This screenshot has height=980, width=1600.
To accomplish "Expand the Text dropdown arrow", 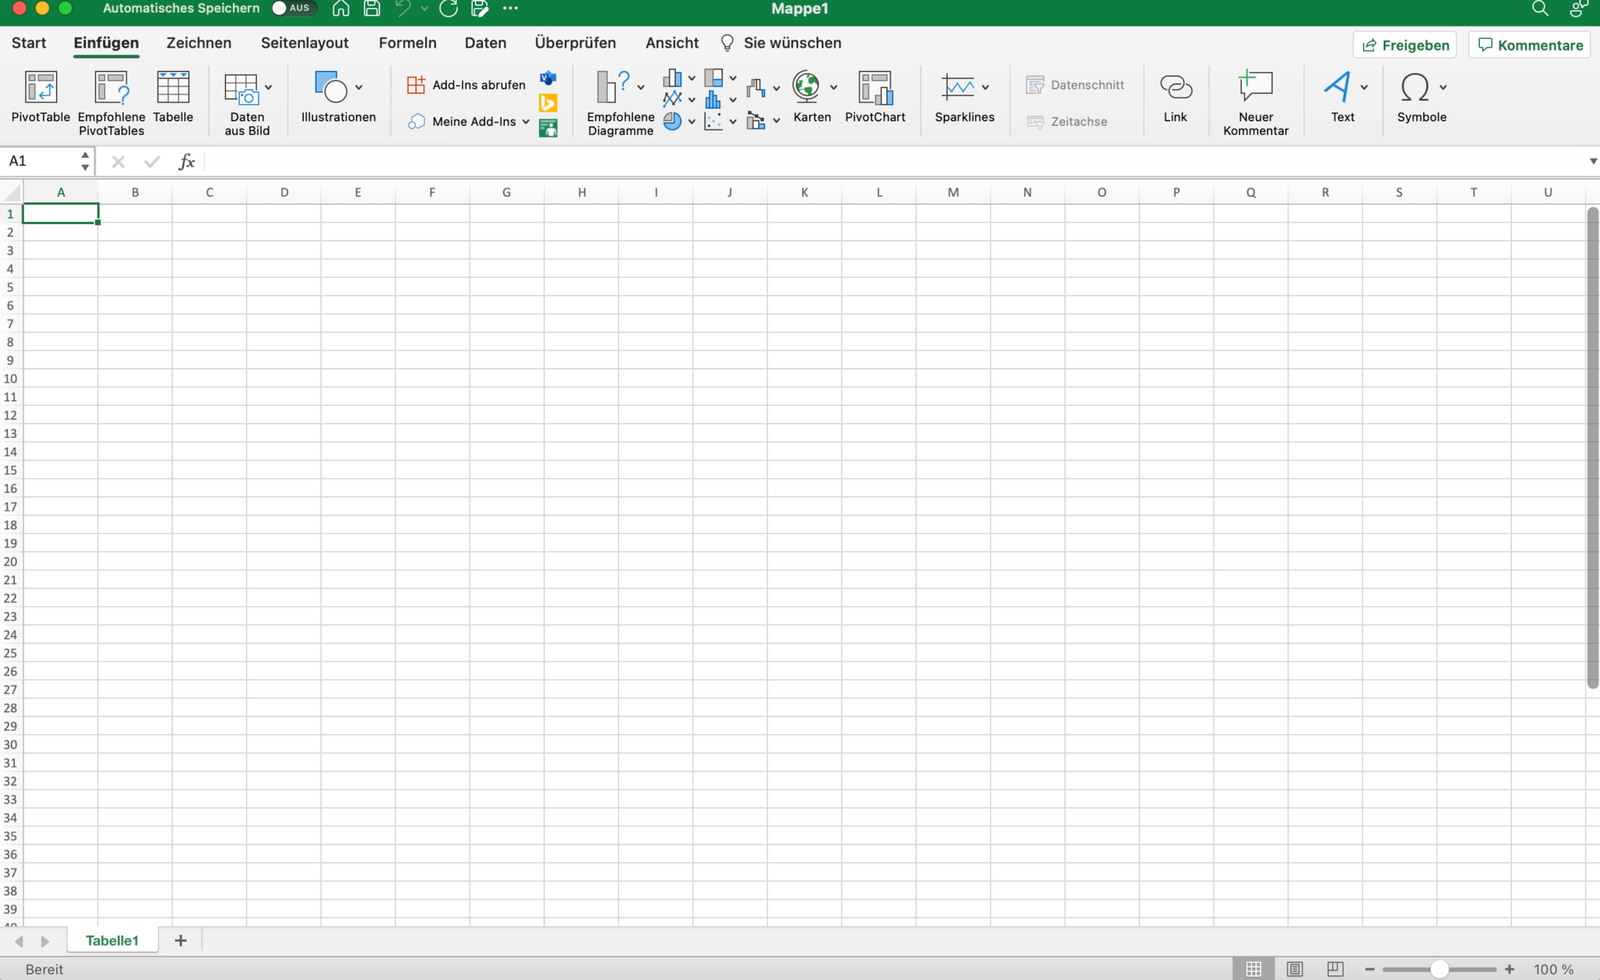I will click(1366, 87).
